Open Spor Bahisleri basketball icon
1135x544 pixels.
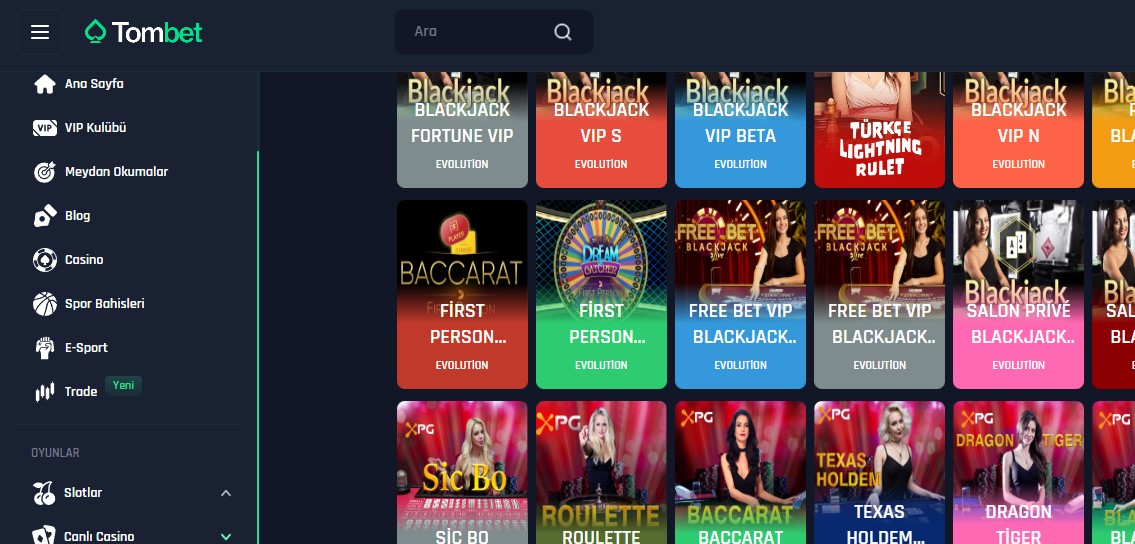point(45,304)
